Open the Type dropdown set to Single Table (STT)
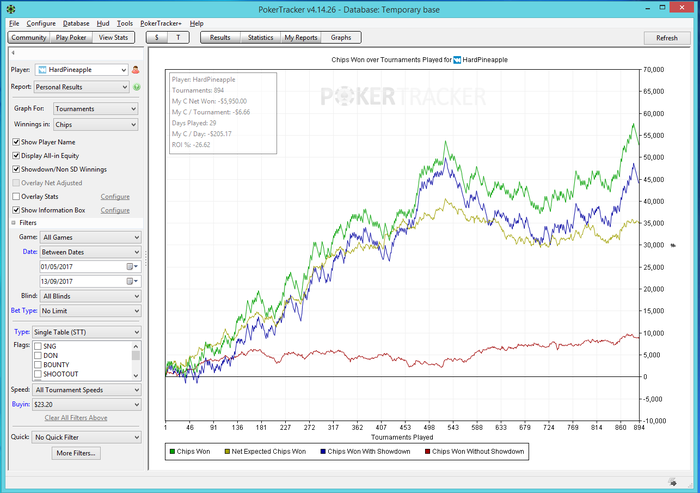This screenshot has height=493, width=700. coord(87,330)
